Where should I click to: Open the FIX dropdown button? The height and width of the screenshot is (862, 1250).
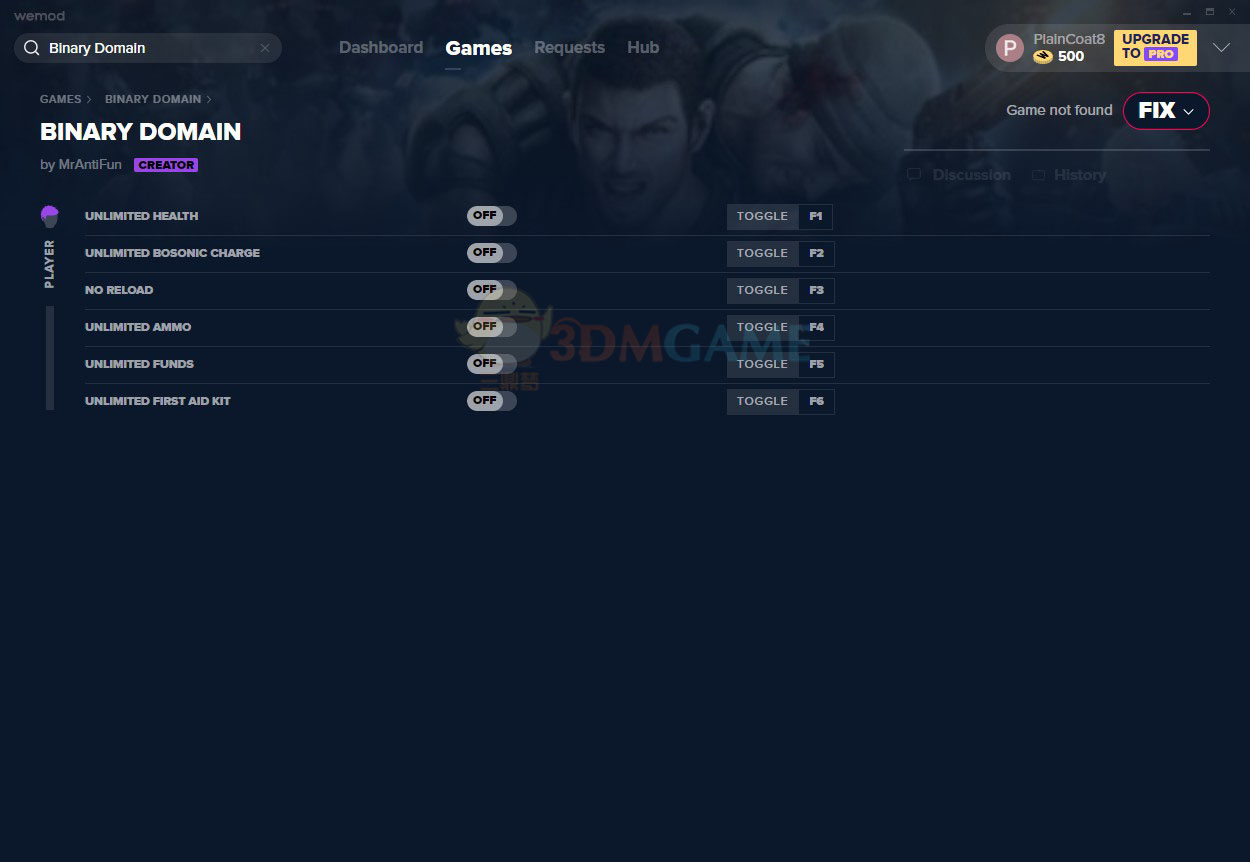point(1166,111)
